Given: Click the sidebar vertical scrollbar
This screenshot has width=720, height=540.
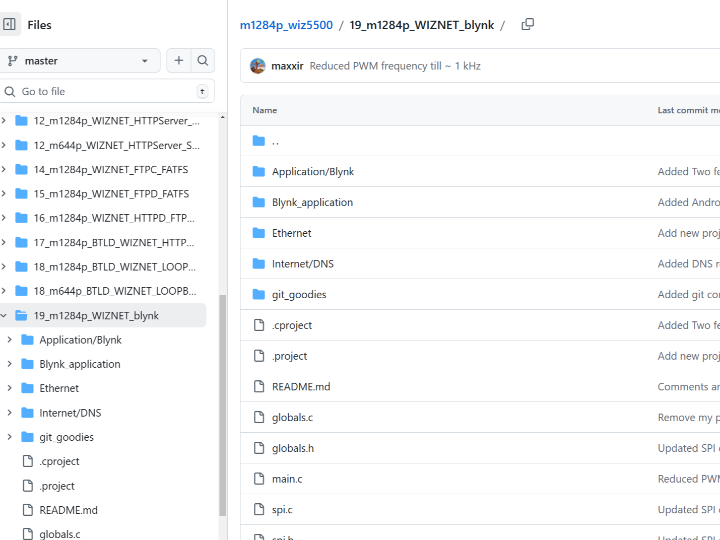Looking at the screenshot, I should tap(222, 400).
